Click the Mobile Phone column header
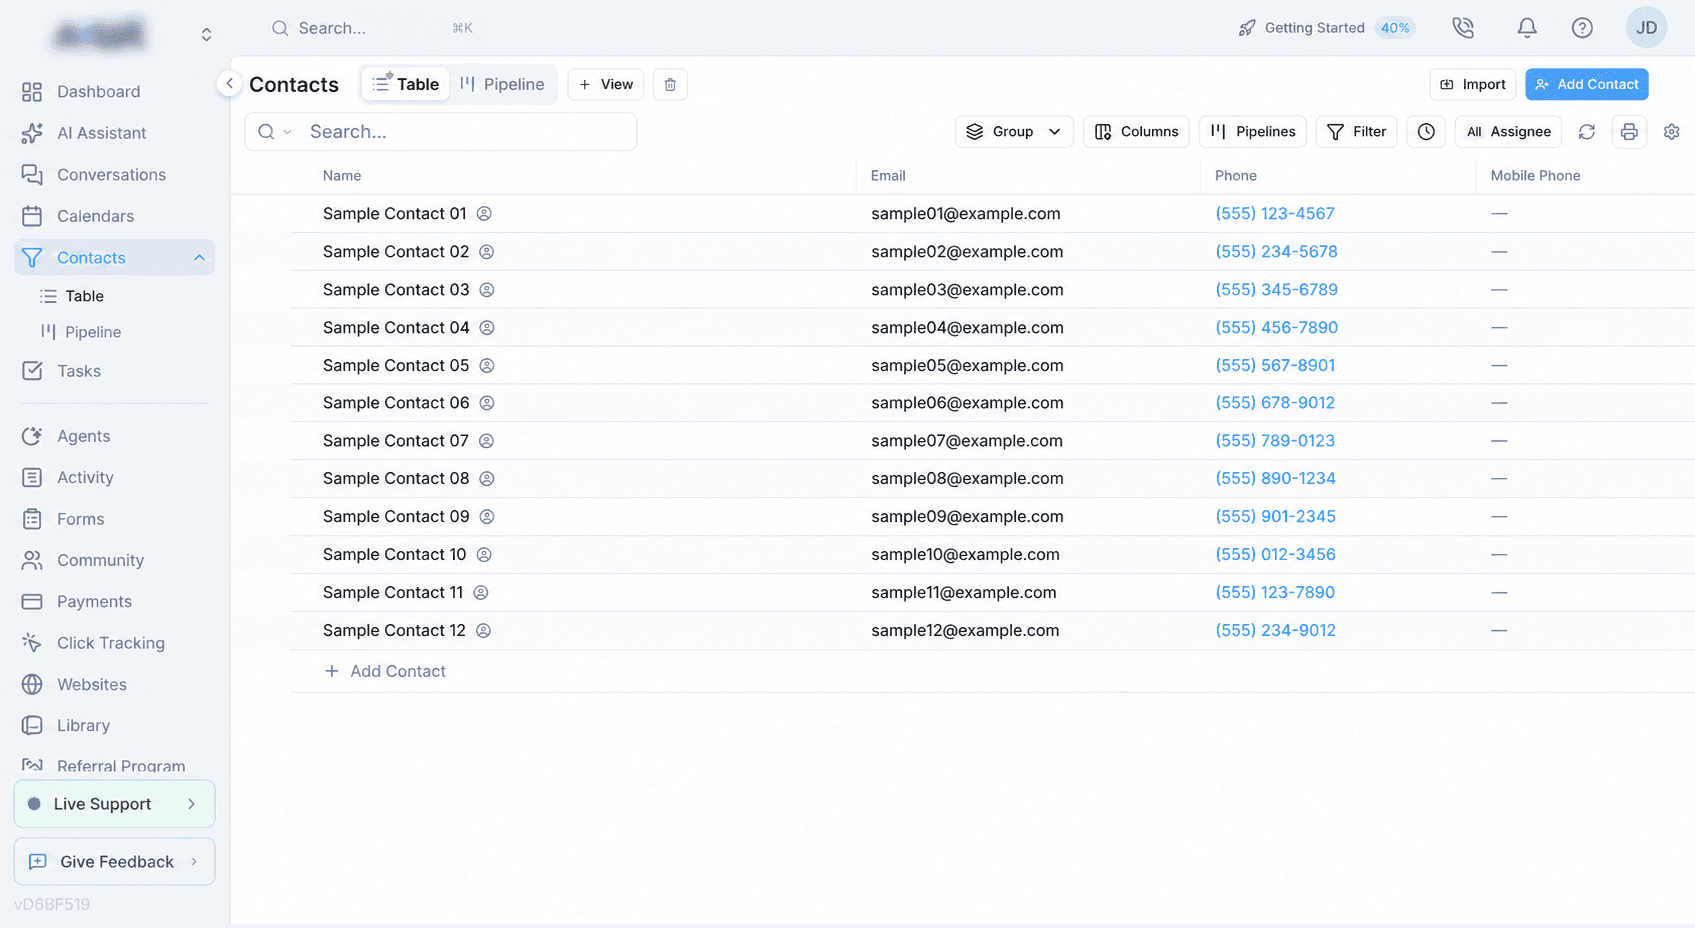Viewport: 1695px width, 928px height. 1535,176
